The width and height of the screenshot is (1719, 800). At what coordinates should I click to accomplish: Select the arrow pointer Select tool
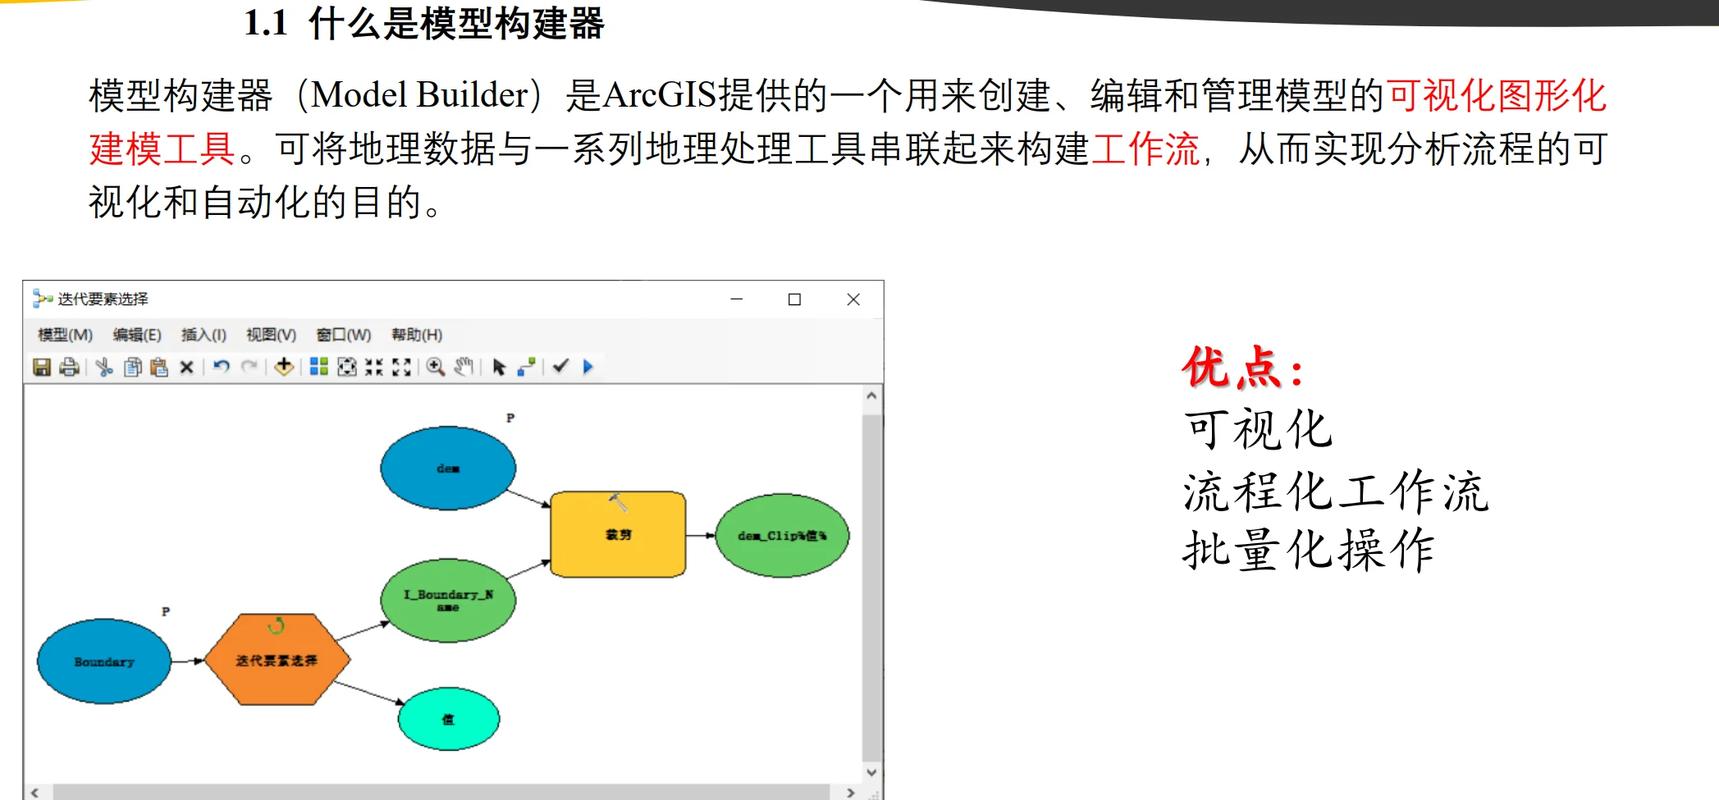(499, 367)
